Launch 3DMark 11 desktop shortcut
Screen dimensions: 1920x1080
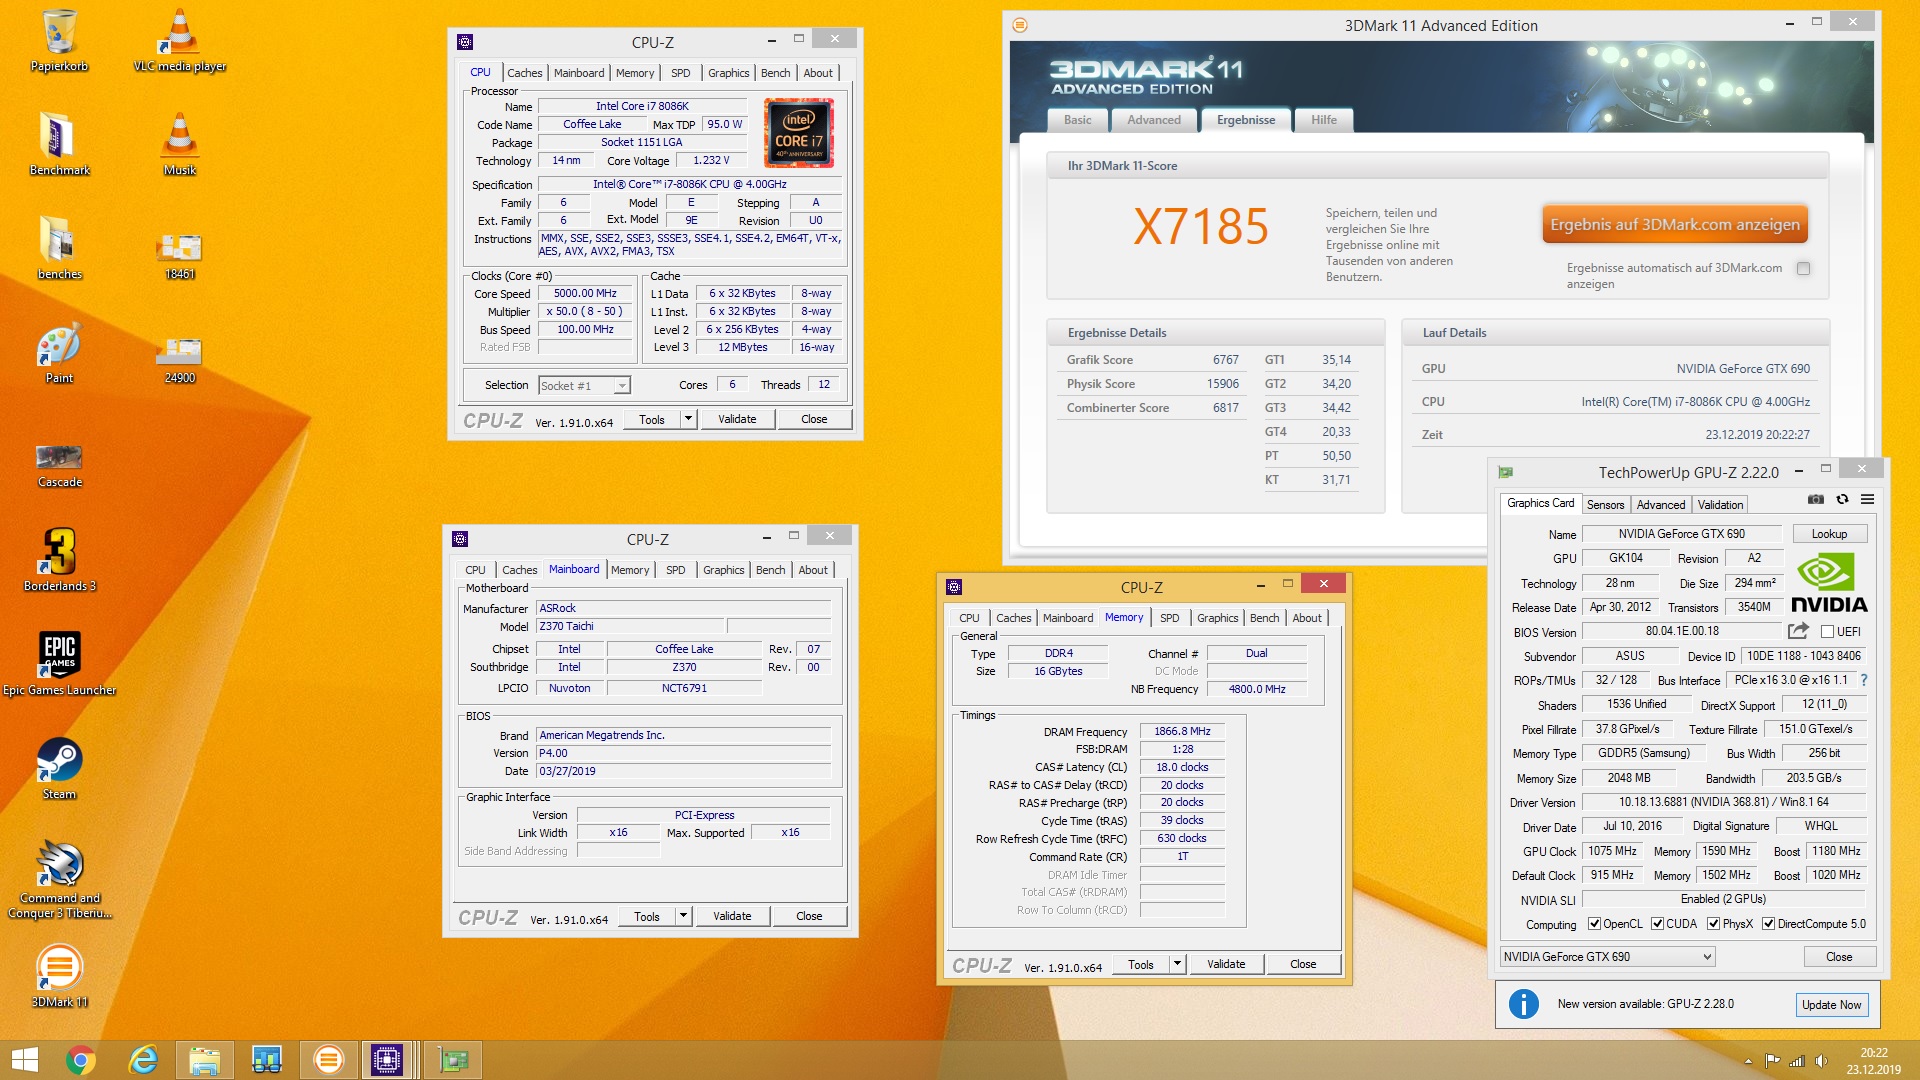pyautogui.click(x=59, y=976)
